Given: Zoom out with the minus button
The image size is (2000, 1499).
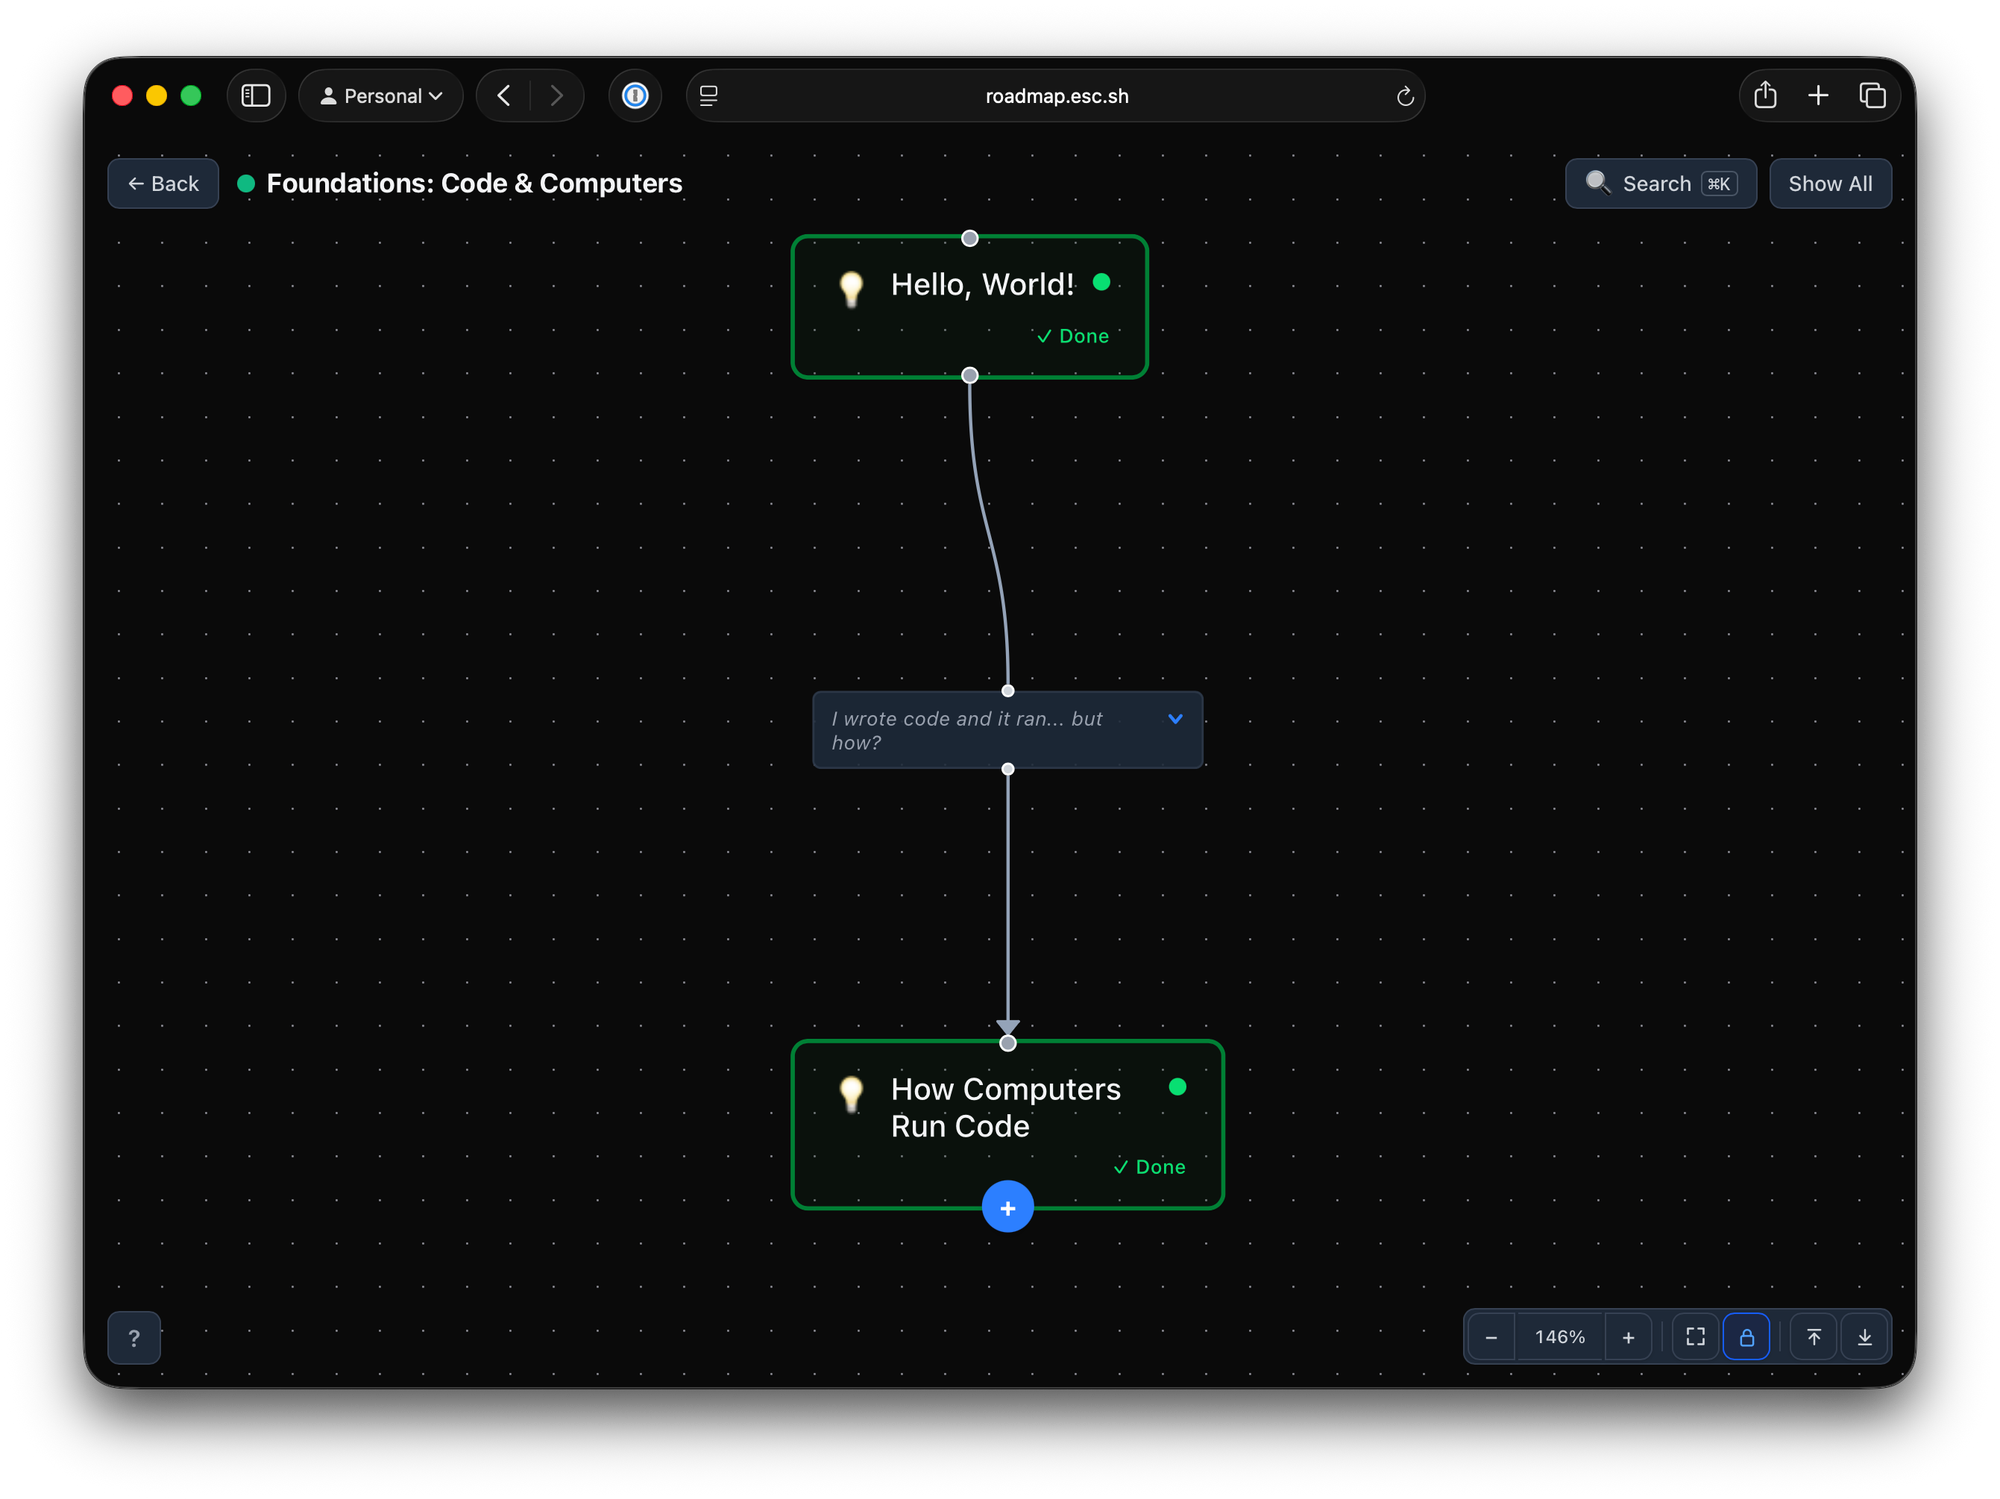Looking at the screenshot, I should 1491,1337.
